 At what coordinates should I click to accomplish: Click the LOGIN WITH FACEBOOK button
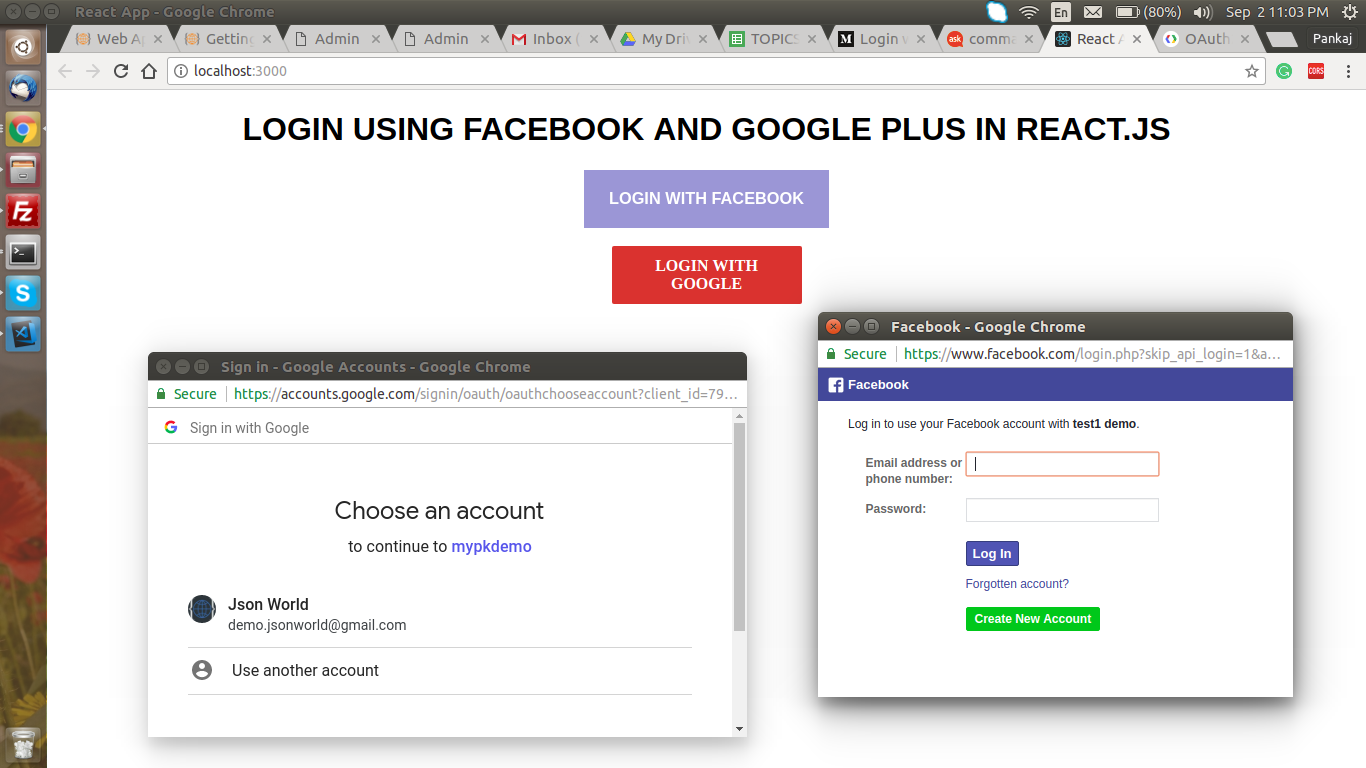(706, 199)
